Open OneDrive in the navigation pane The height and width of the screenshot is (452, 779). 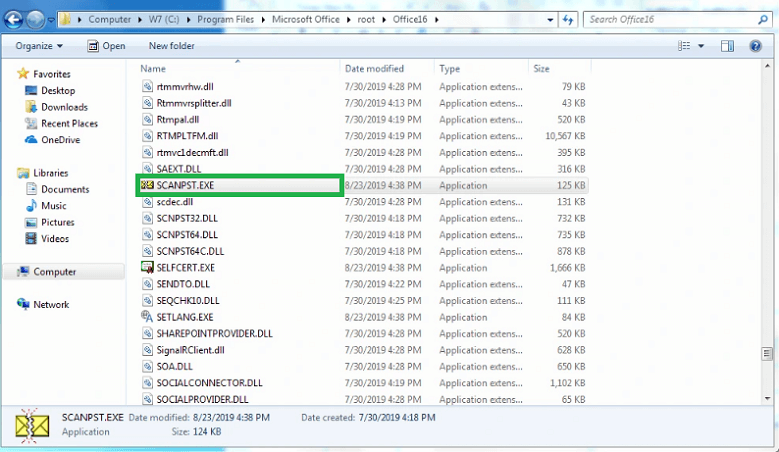60,140
